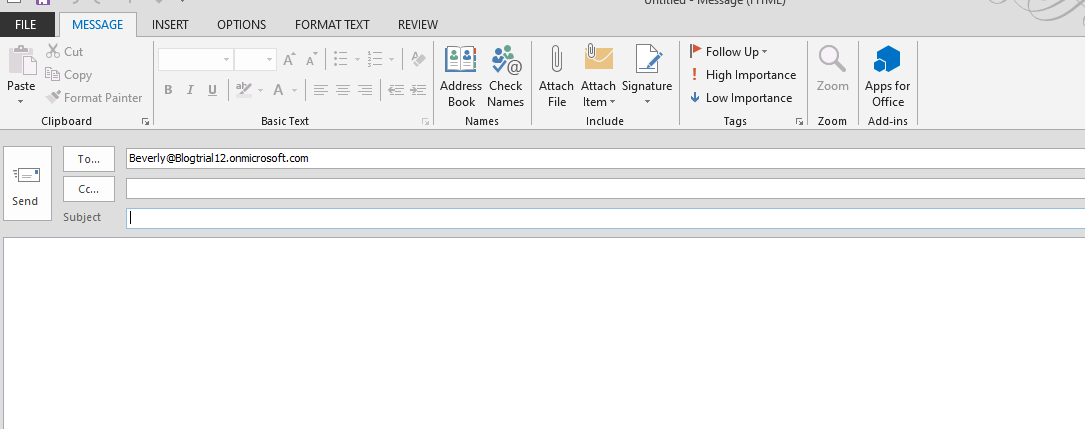The height and width of the screenshot is (429, 1085).
Task: Open the Tags dialog launcher
Action: point(799,121)
